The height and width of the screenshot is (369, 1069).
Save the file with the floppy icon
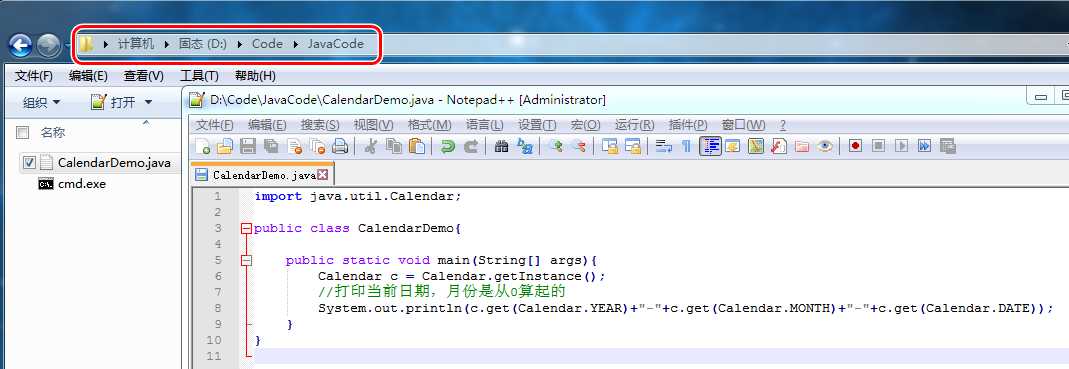click(248, 146)
